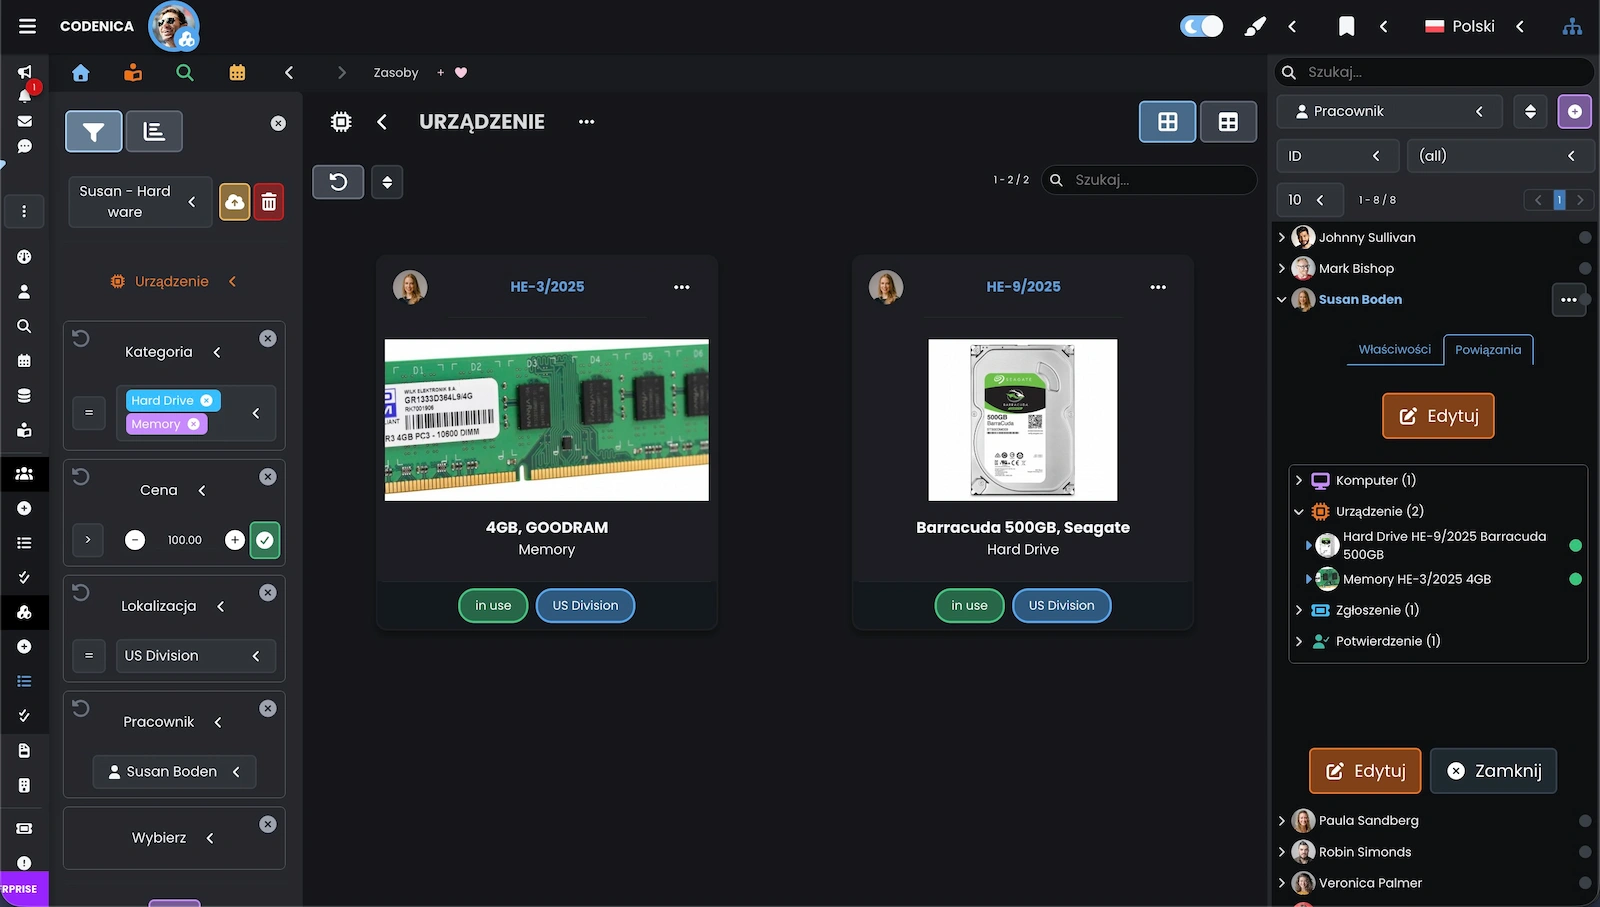The height and width of the screenshot is (907, 1600).
Task: Click the theme paintbrush icon
Action: [1254, 27]
